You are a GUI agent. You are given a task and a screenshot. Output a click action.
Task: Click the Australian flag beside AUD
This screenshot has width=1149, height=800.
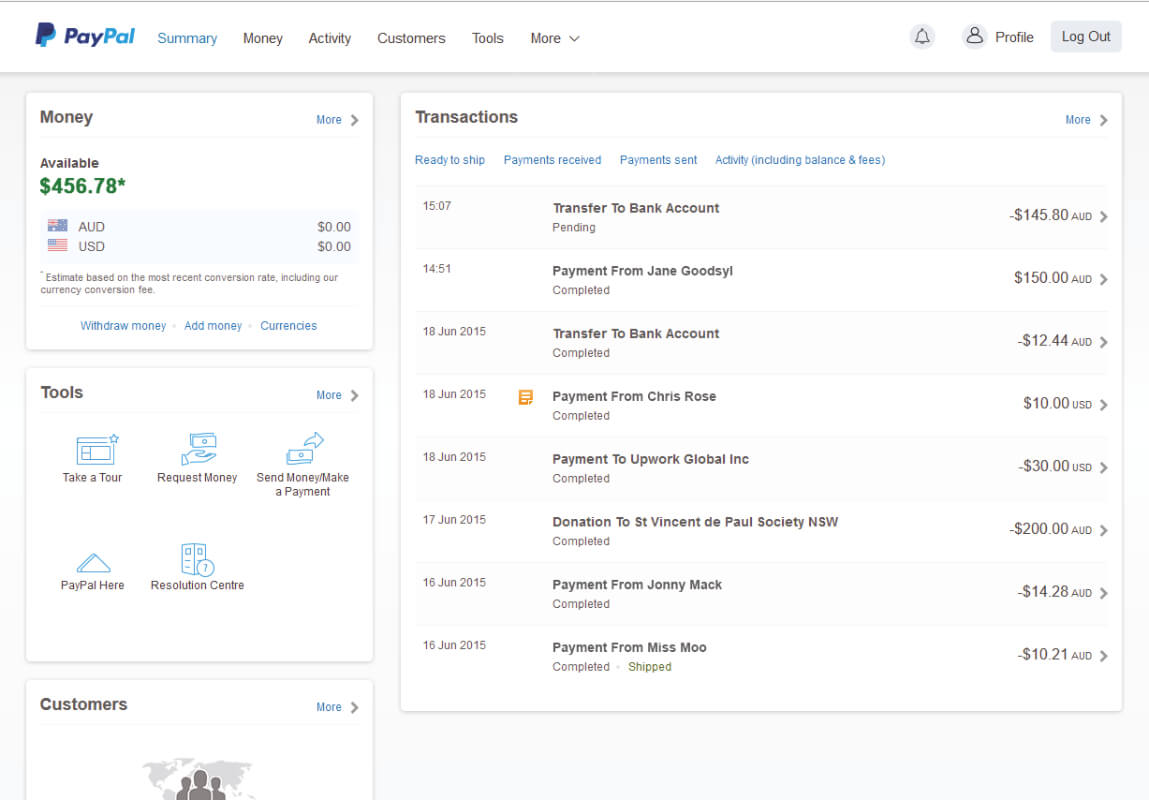[57, 226]
